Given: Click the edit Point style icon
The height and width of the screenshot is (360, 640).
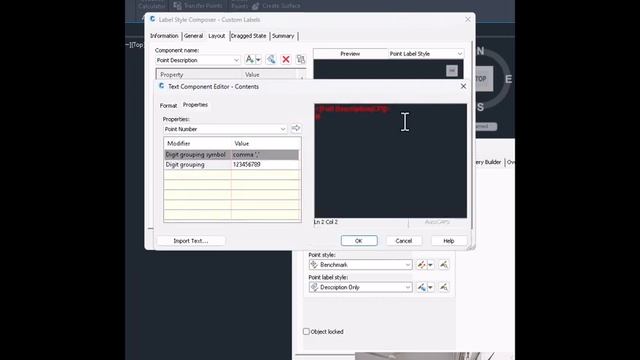Looking at the screenshot, I should [x=421, y=265].
